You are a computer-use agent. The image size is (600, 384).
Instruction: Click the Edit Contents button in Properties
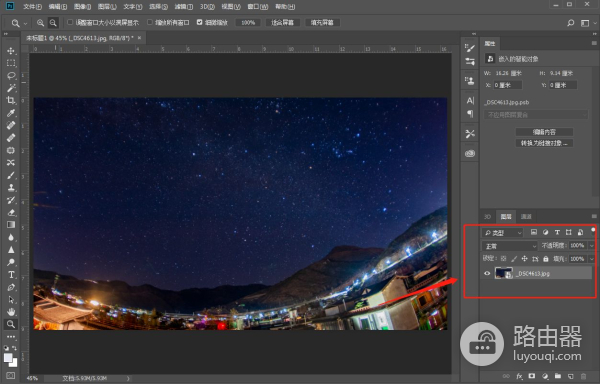544,132
